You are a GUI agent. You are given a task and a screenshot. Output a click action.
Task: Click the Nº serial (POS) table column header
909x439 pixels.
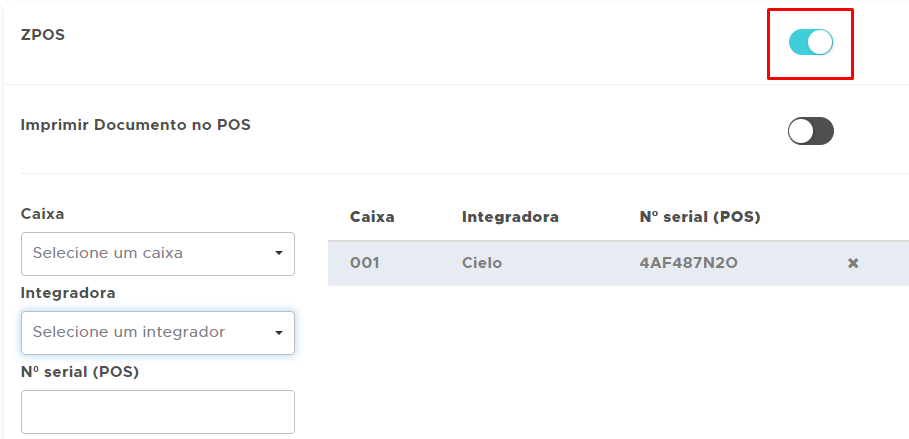tap(700, 216)
